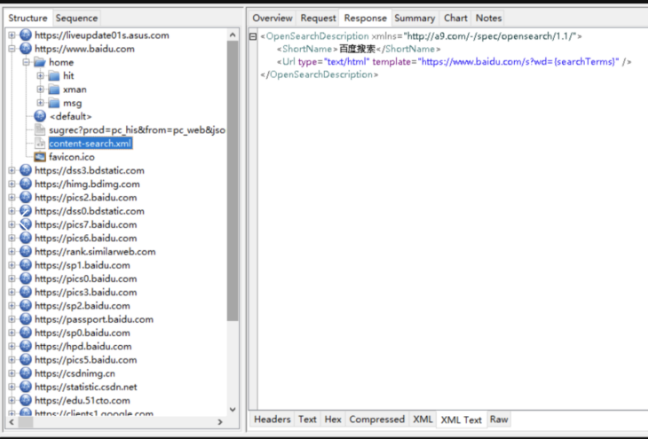This screenshot has width=648, height=442.
Task: Expand the pics3.baidu.com host
Action: tap(12, 292)
